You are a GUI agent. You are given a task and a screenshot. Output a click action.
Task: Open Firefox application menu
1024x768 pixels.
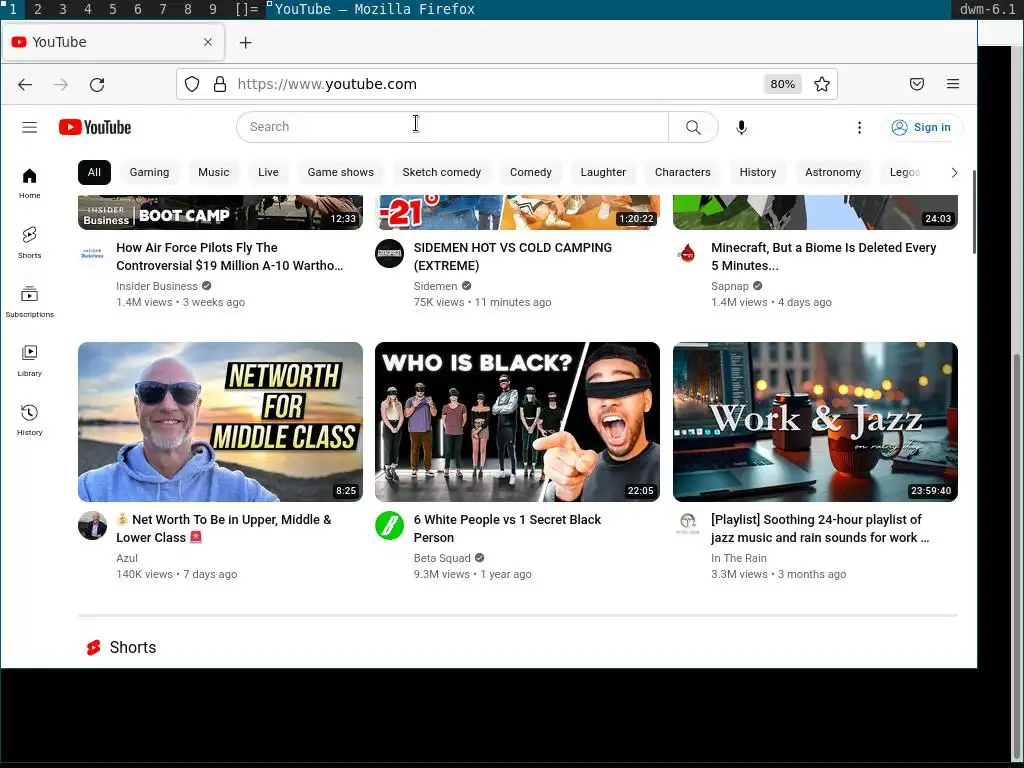pyautogui.click(x=953, y=84)
